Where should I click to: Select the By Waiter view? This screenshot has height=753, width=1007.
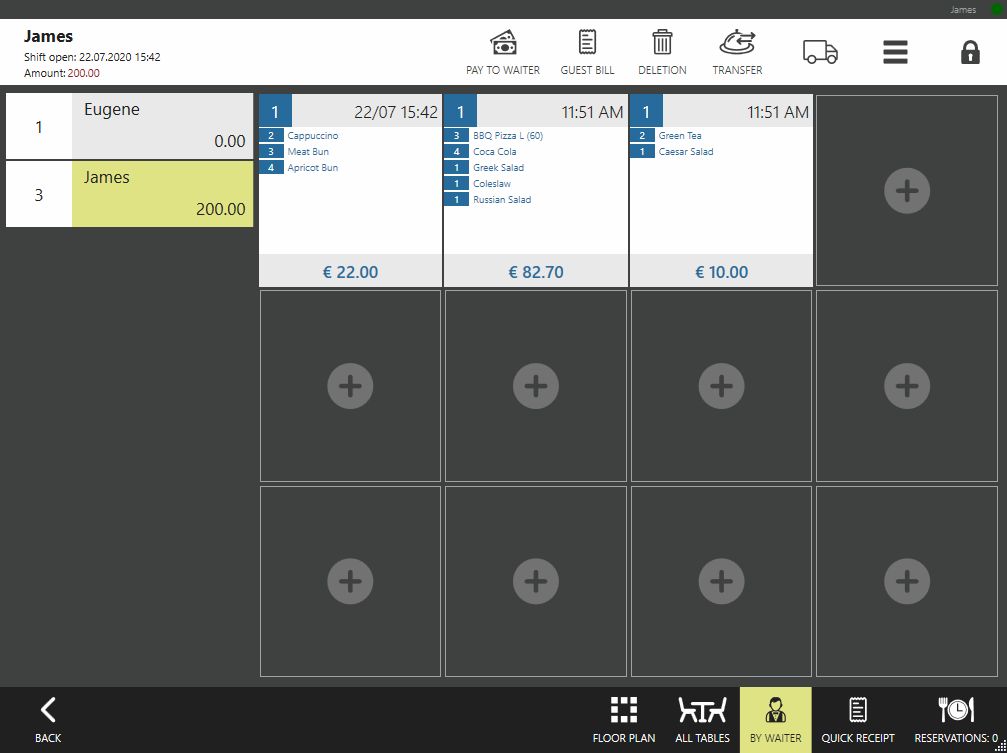pos(775,720)
